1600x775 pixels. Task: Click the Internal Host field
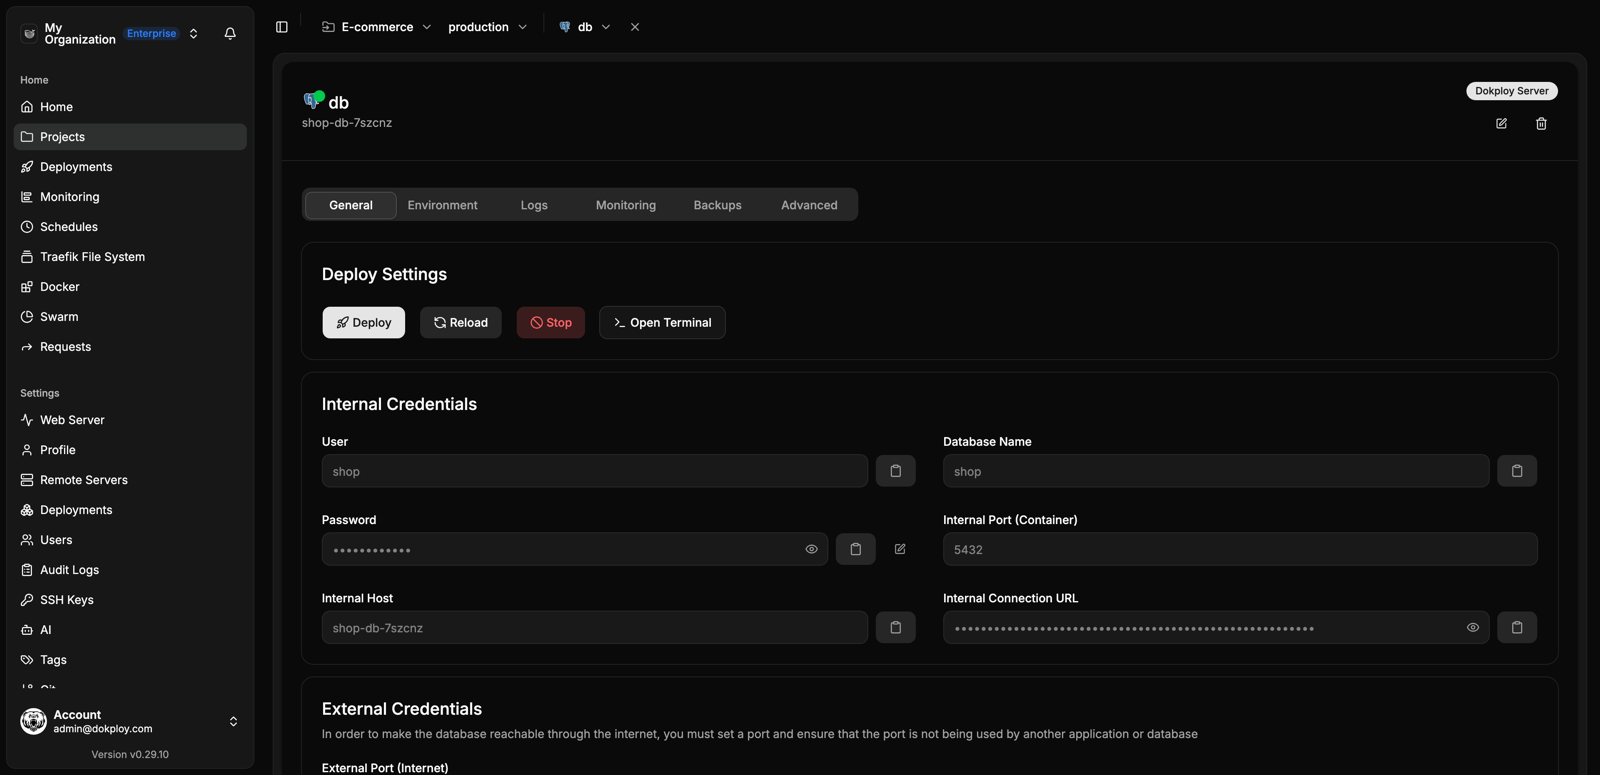595,628
